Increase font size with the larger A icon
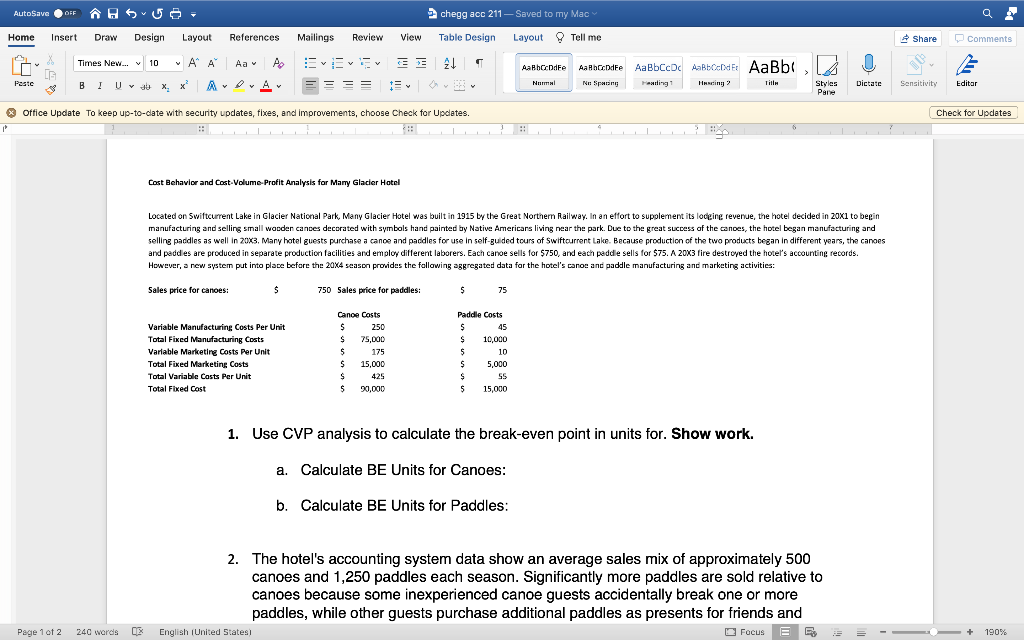Image resolution: width=1024 pixels, height=640 pixels. [193, 63]
